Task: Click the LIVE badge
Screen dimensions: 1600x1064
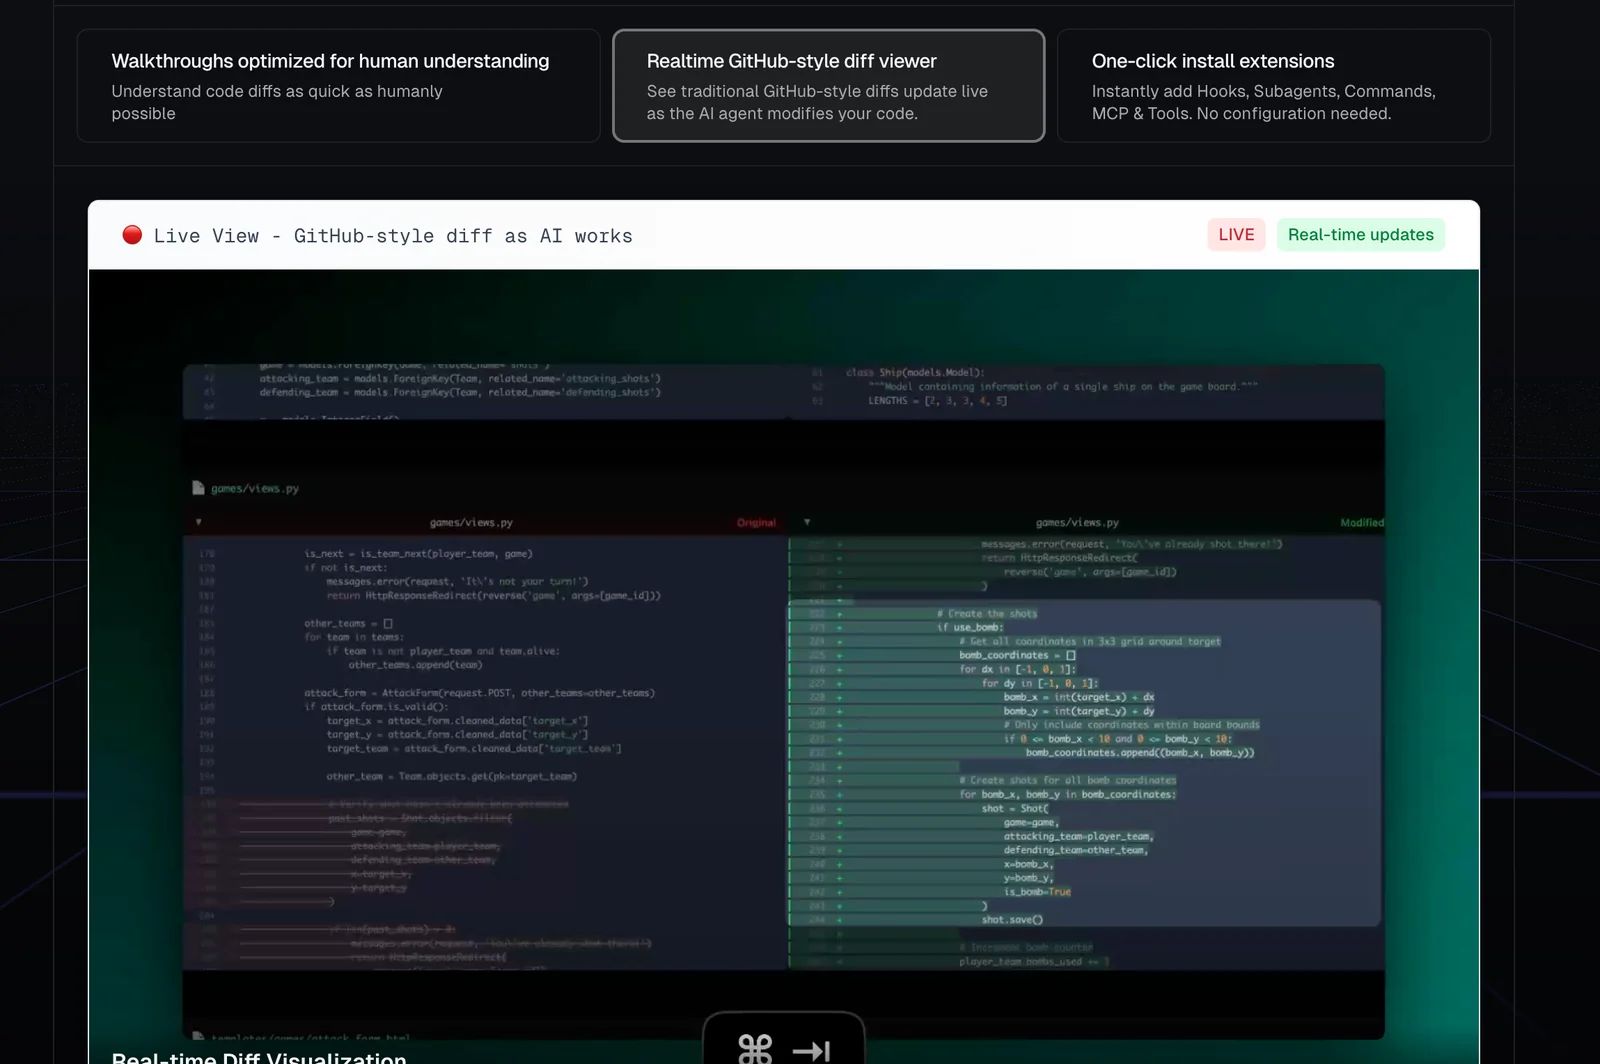Action: pos(1236,235)
